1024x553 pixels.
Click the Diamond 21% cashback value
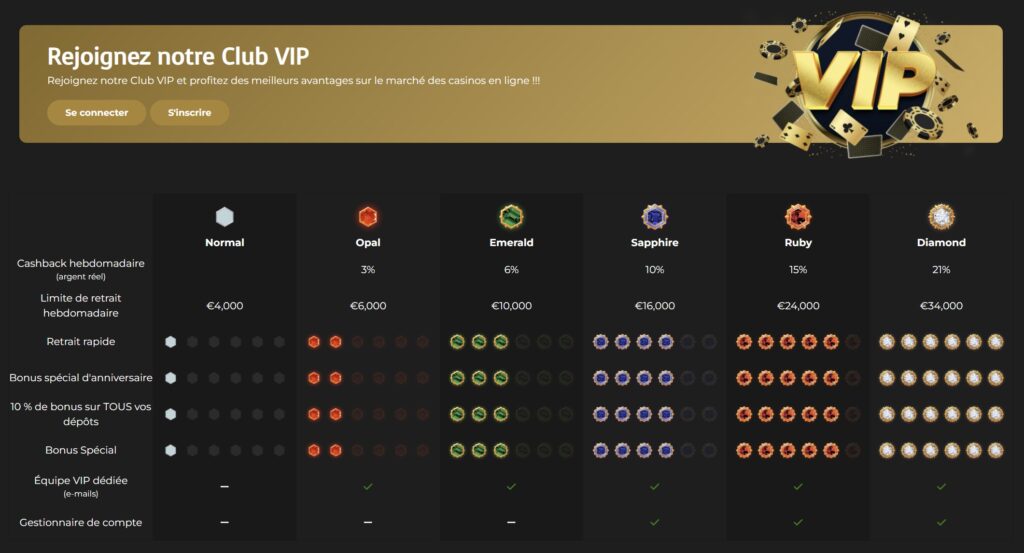pyautogui.click(x=941, y=270)
